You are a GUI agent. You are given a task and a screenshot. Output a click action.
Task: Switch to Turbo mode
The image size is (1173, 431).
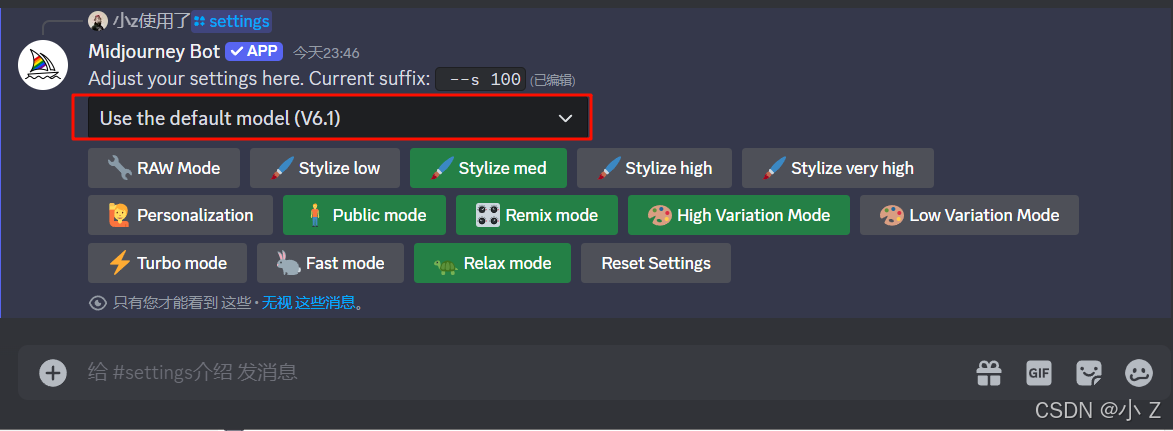[168, 263]
